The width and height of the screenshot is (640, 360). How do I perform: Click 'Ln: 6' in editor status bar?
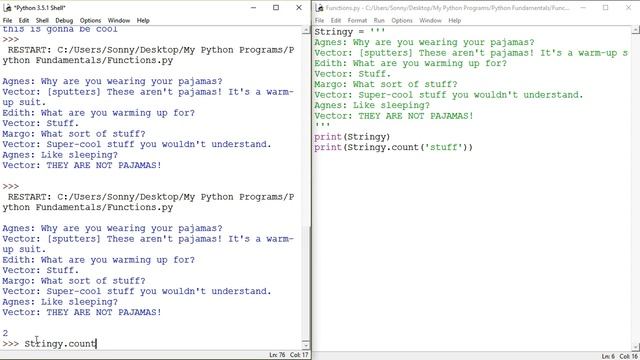pos(608,357)
